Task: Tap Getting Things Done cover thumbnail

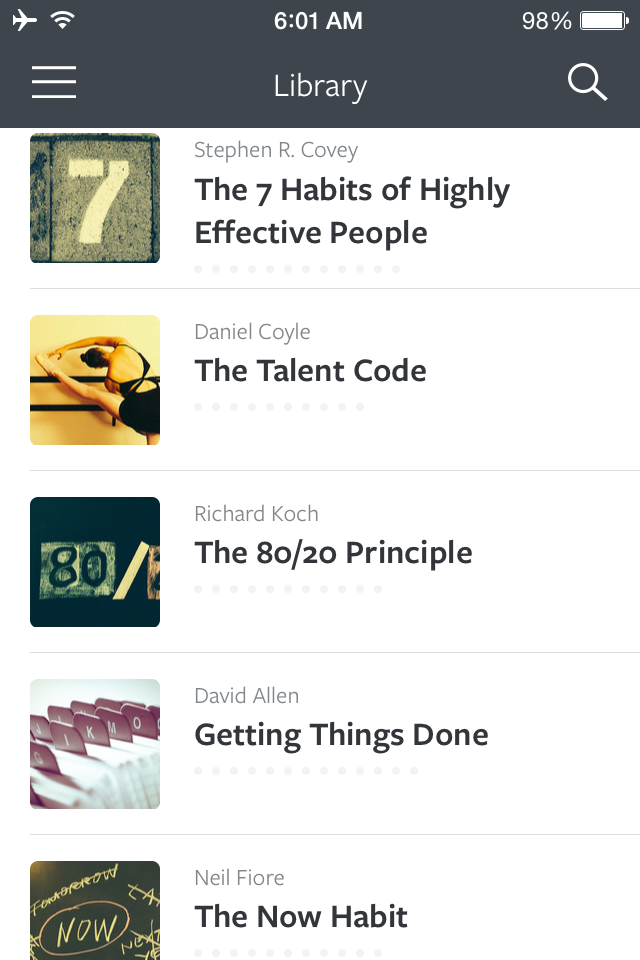Action: (95, 744)
